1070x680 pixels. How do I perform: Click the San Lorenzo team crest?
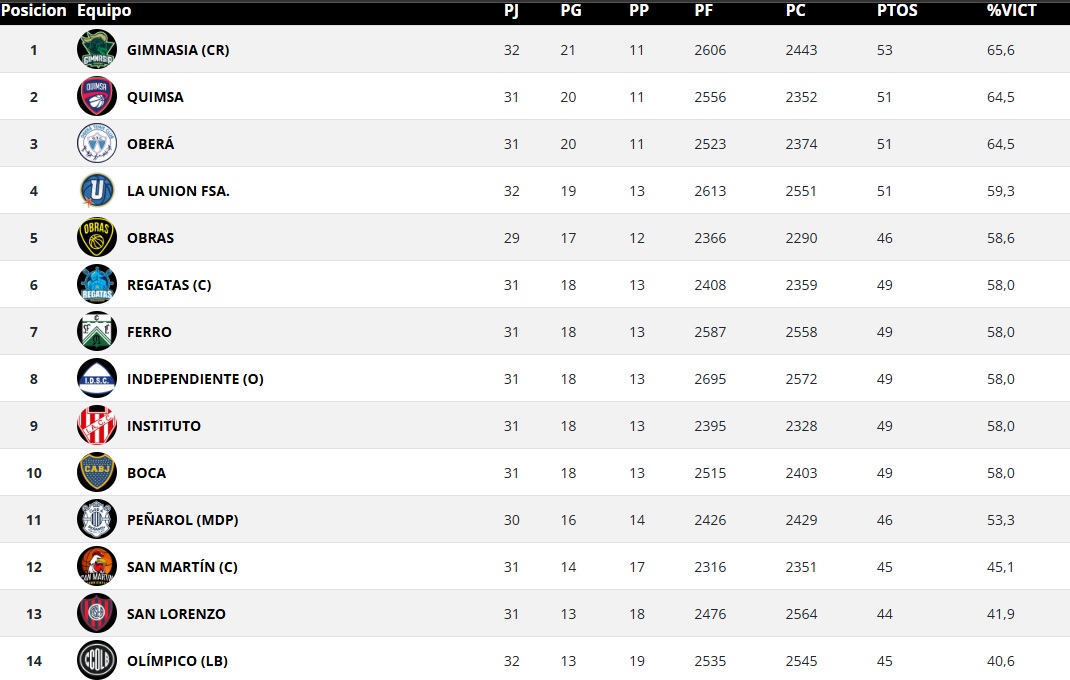click(x=97, y=614)
